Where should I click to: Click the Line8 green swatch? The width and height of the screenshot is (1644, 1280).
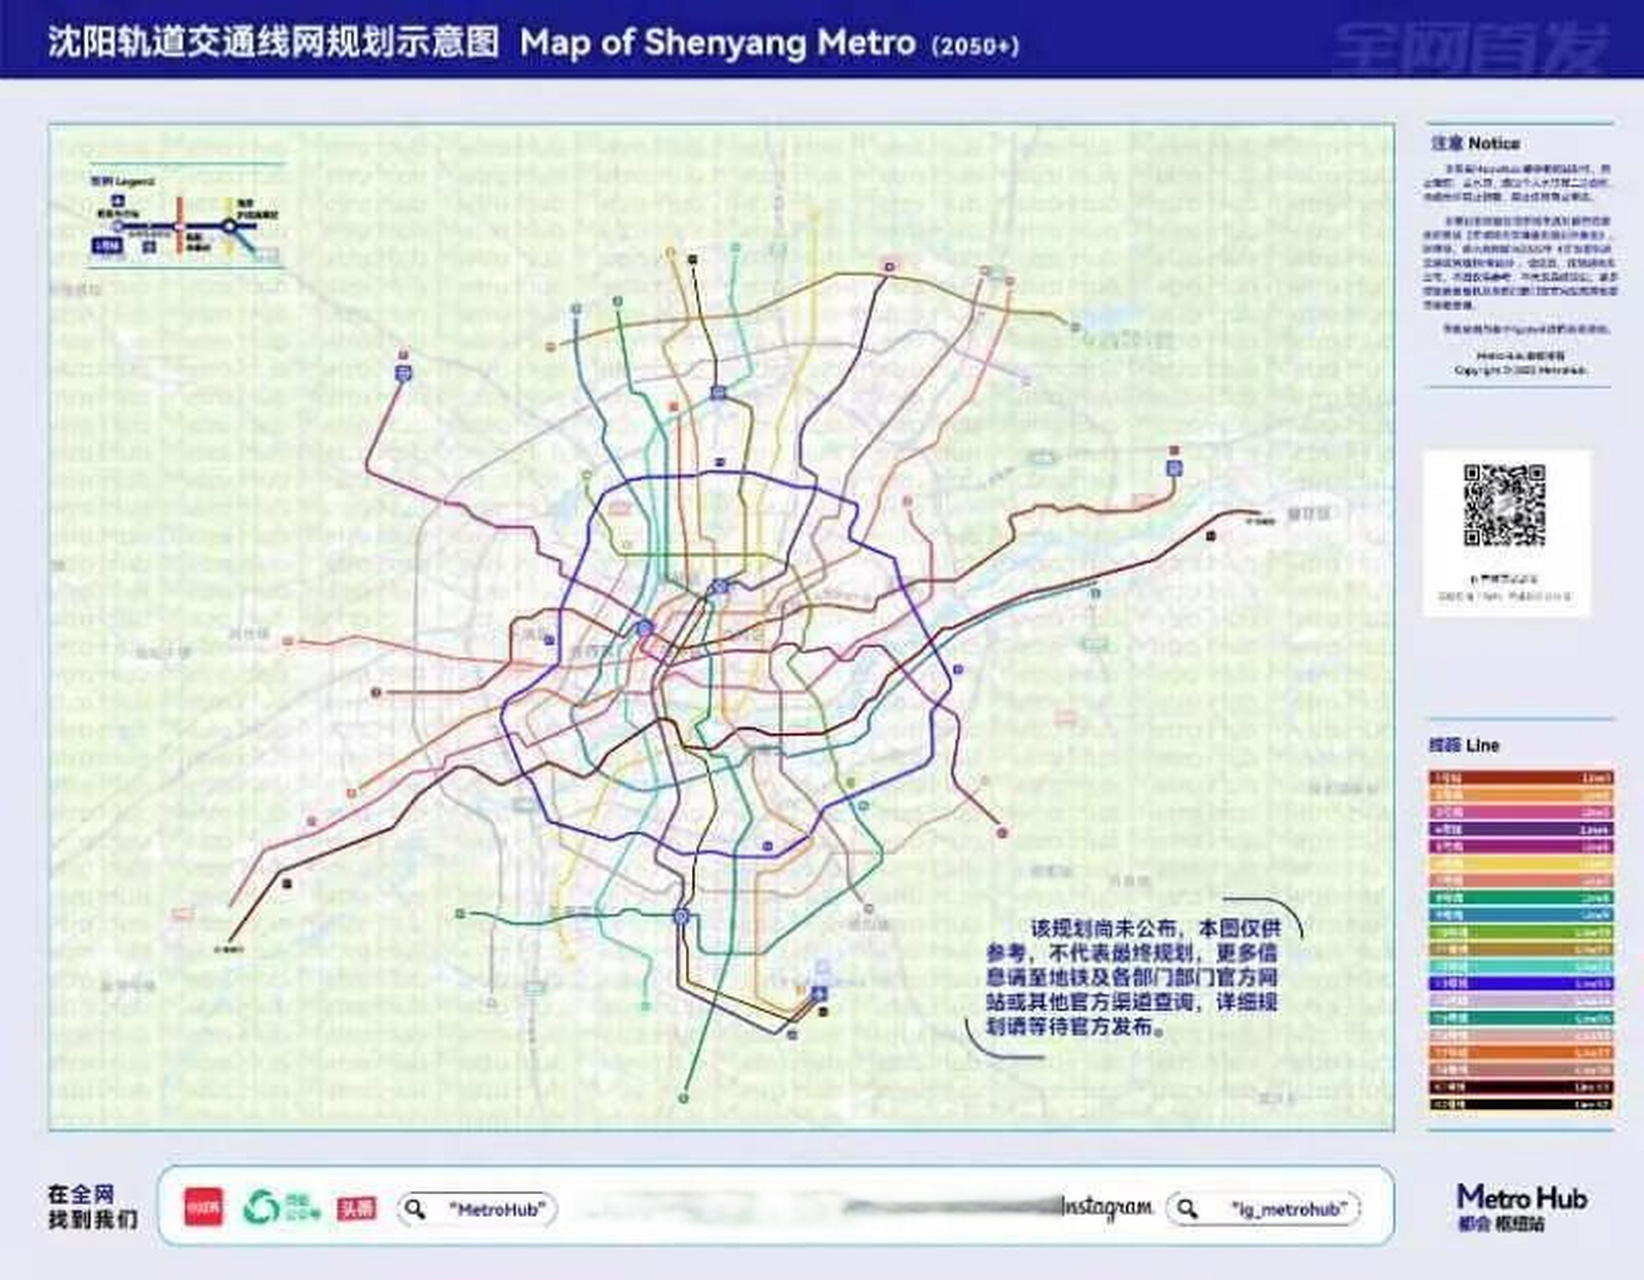pyautogui.click(x=1521, y=898)
